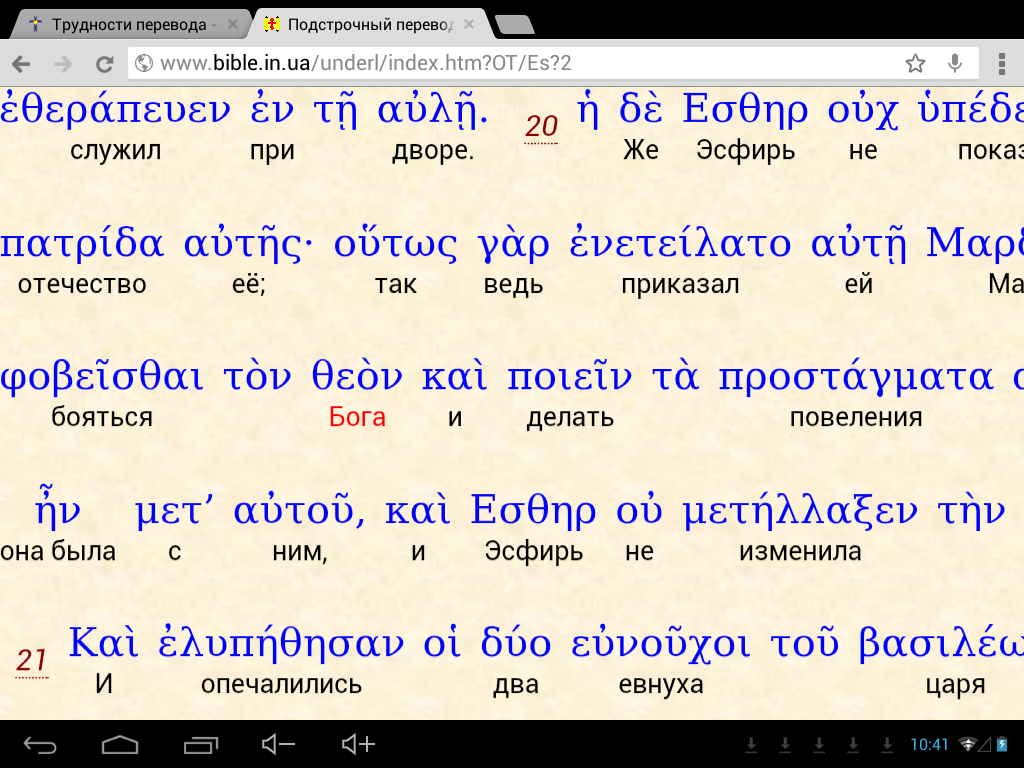This screenshot has height=768, width=1024.
Task: Switch to the Трудности перевода tab
Action: (128, 24)
